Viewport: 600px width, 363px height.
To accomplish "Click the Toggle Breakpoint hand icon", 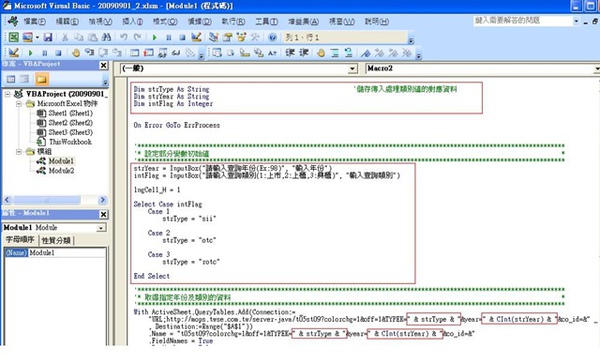I will pyautogui.click(x=76, y=53).
